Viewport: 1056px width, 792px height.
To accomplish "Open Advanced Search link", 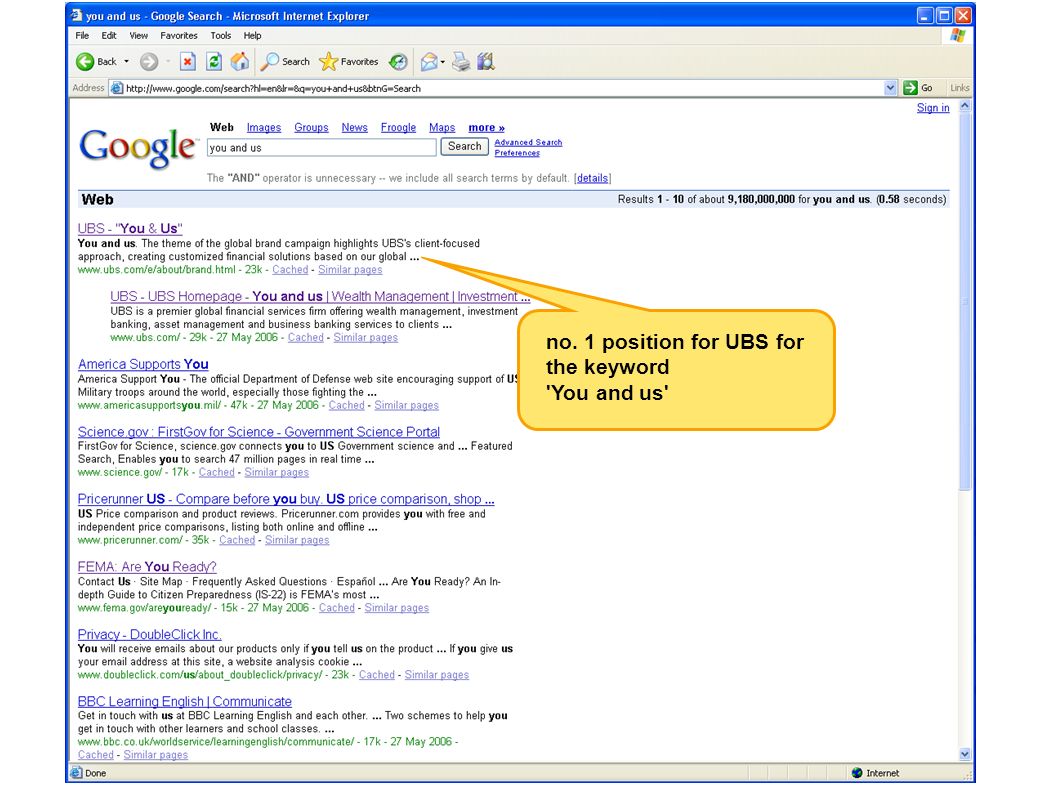I will click(528, 143).
